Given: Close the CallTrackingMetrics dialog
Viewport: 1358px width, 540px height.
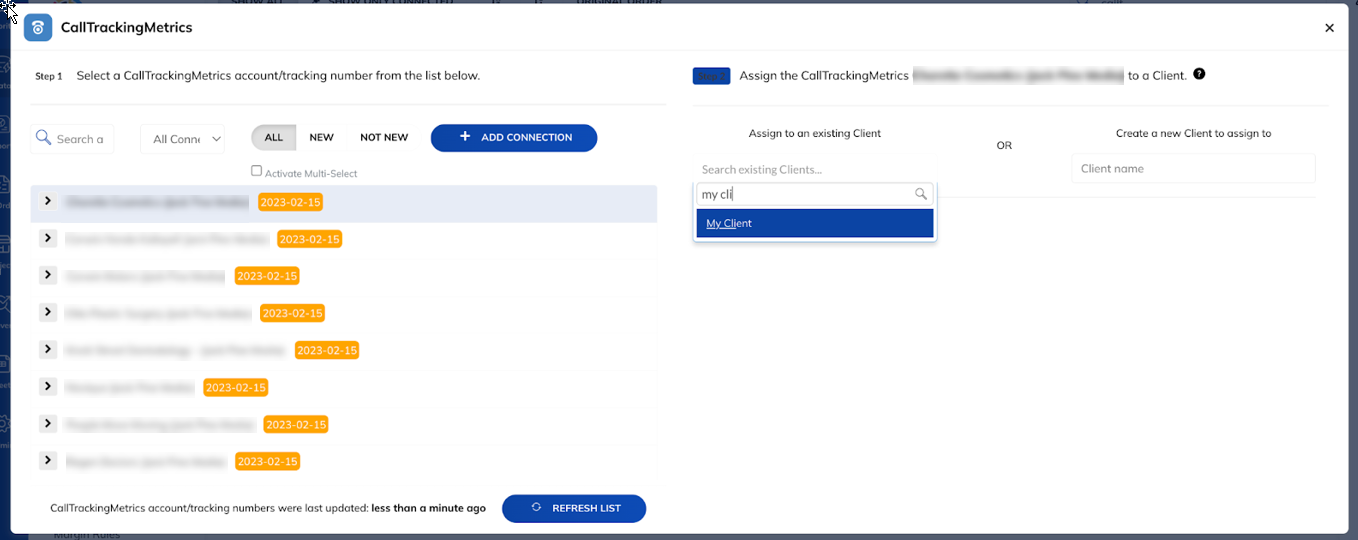Looking at the screenshot, I should 1329,28.
